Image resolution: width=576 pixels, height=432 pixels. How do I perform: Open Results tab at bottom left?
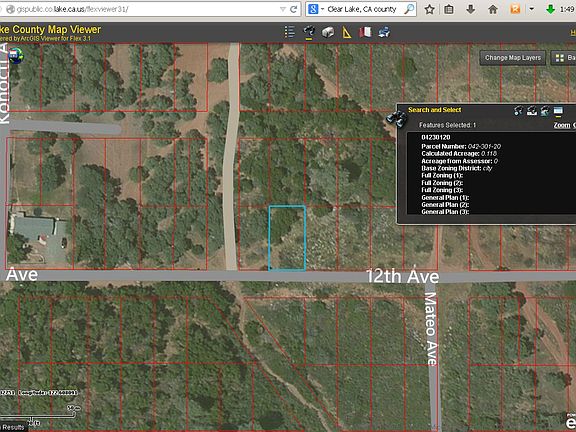[x=13, y=427]
